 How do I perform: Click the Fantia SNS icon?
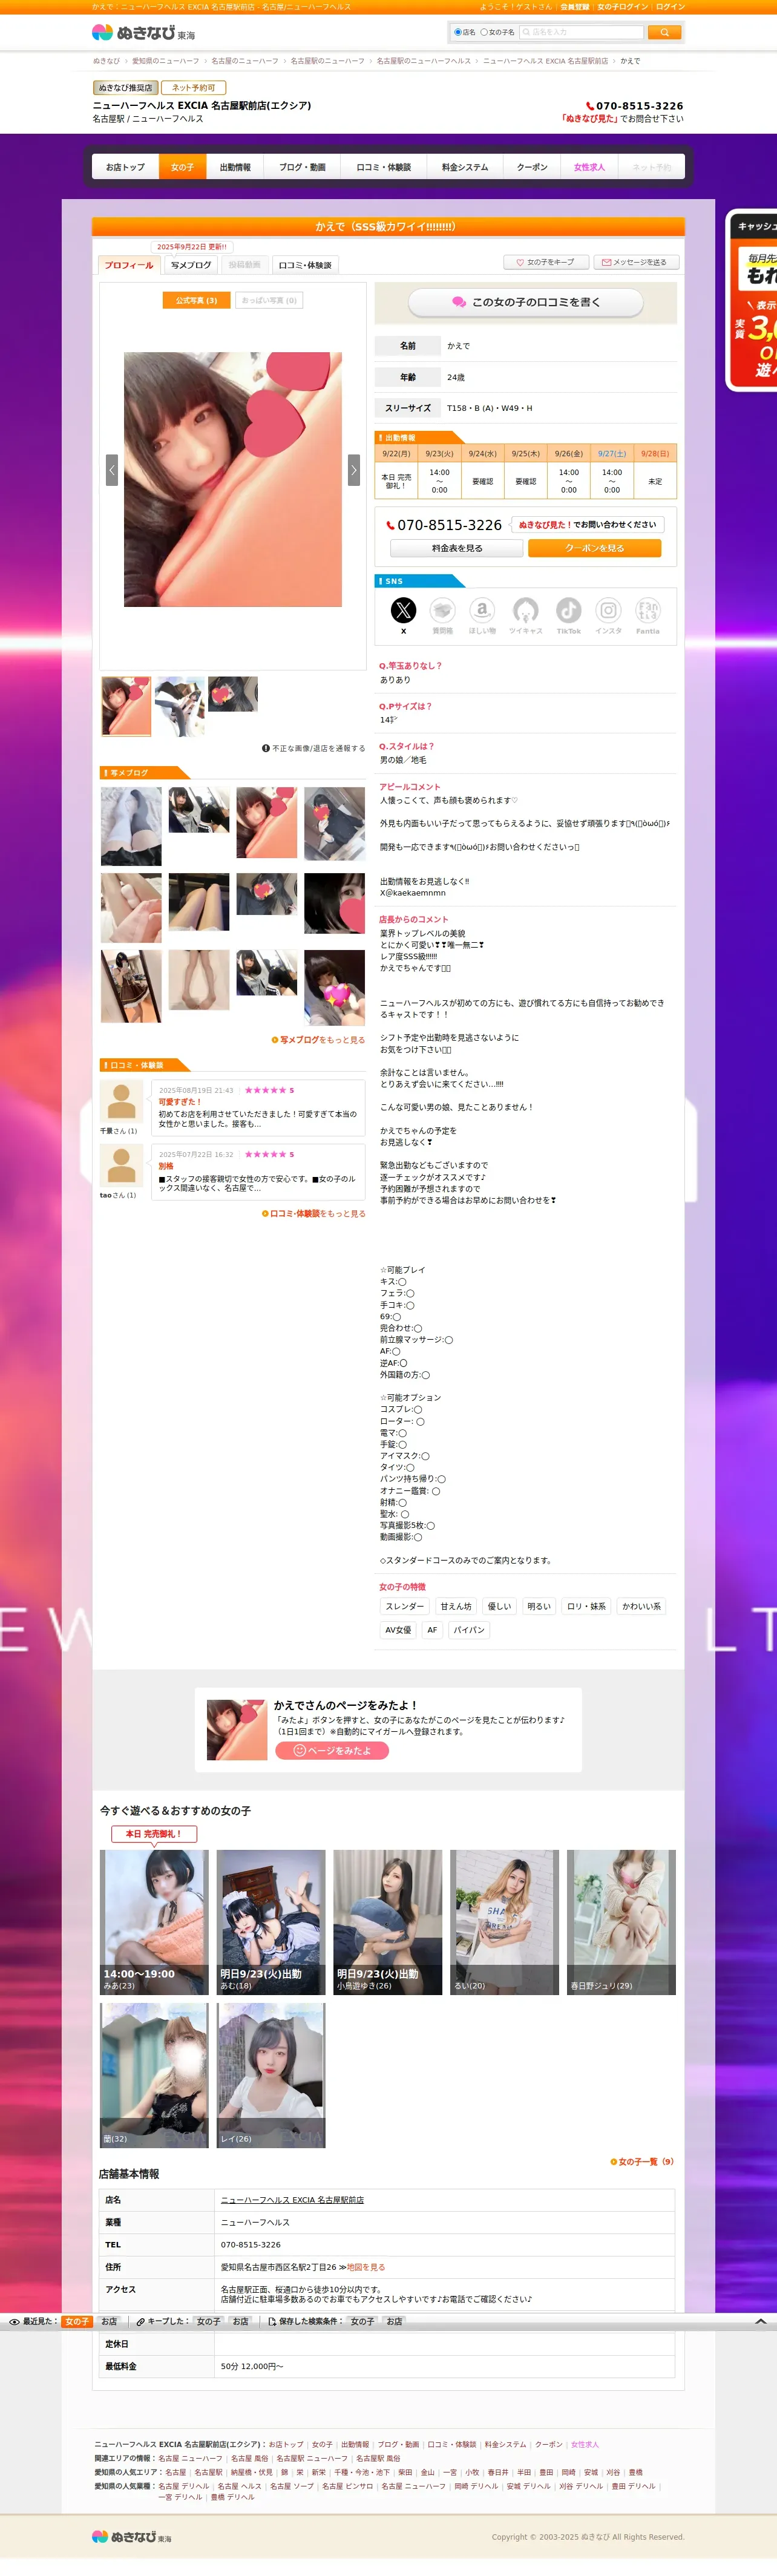648,610
